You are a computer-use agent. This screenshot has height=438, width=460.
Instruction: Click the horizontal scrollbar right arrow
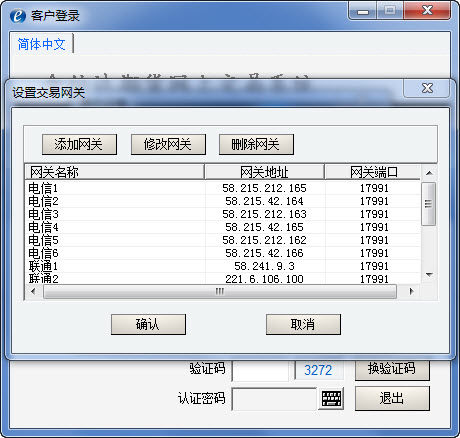point(412,291)
